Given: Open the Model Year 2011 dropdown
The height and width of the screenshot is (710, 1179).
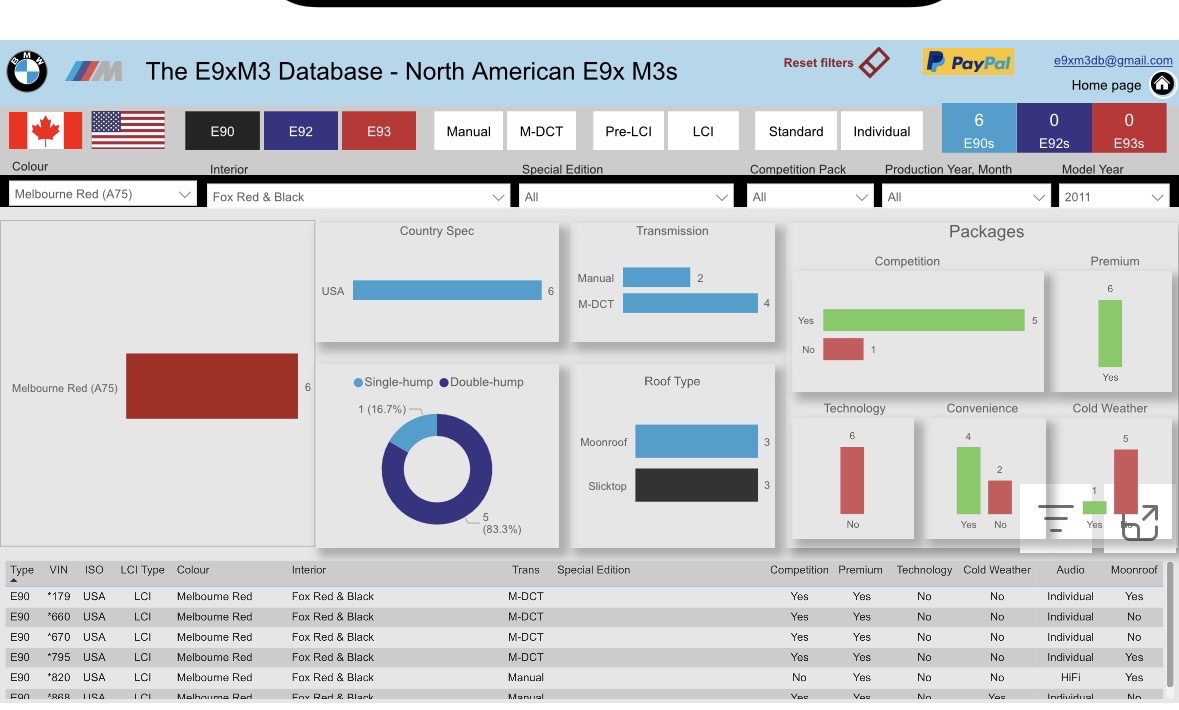Looking at the screenshot, I should point(1114,197).
